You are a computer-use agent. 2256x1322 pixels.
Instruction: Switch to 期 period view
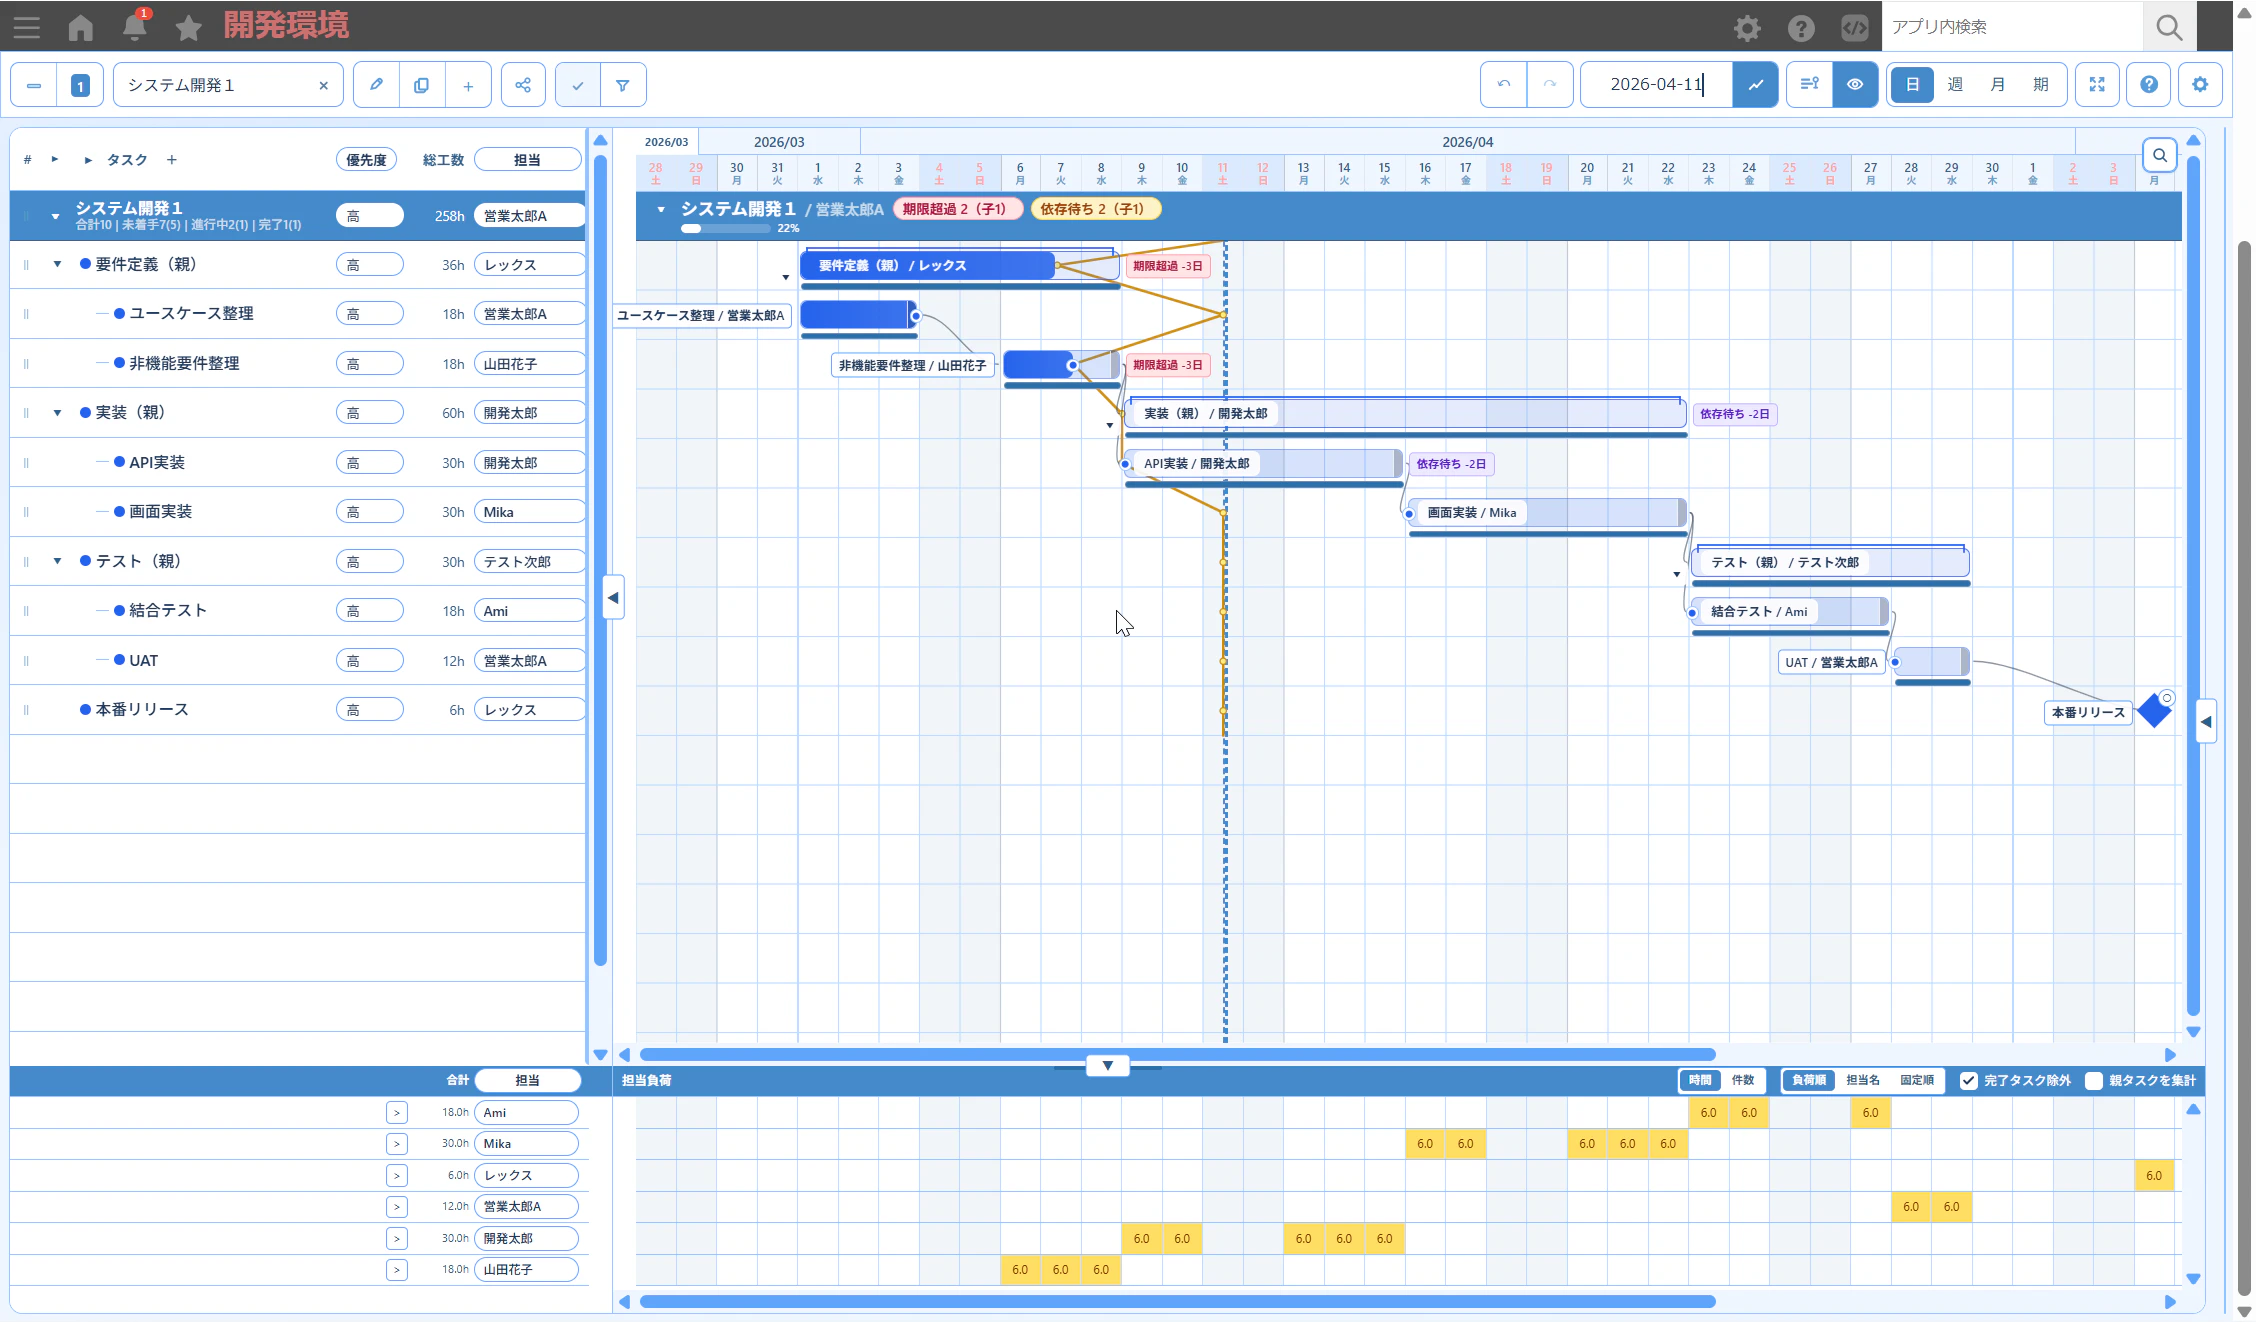2041,85
